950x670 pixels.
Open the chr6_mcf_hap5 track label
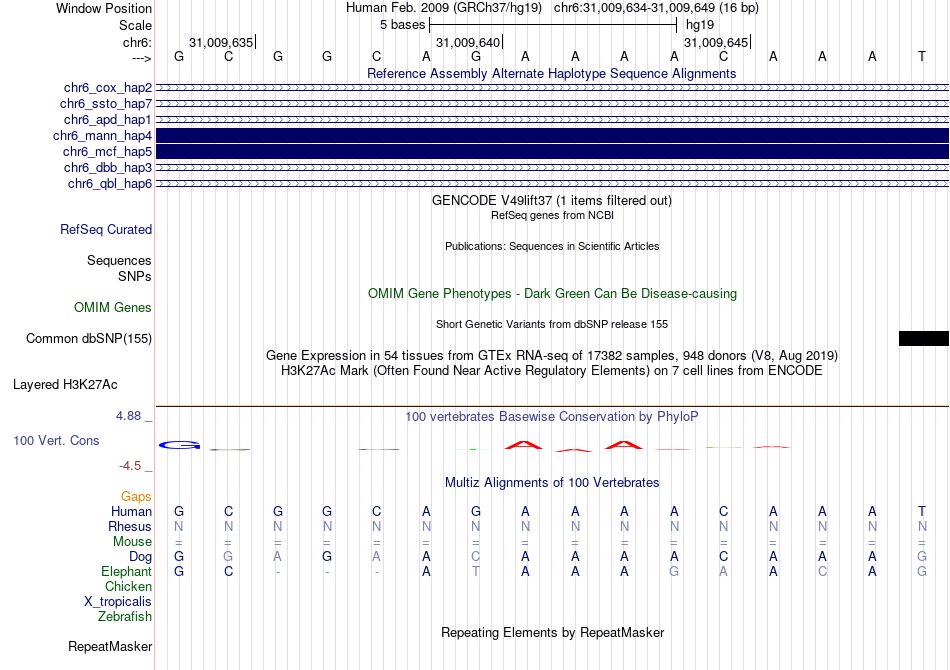click(x=107, y=151)
